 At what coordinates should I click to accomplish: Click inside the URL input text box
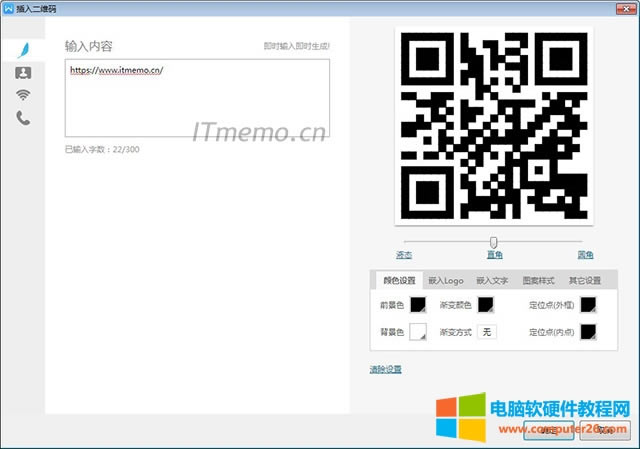coord(197,98)
